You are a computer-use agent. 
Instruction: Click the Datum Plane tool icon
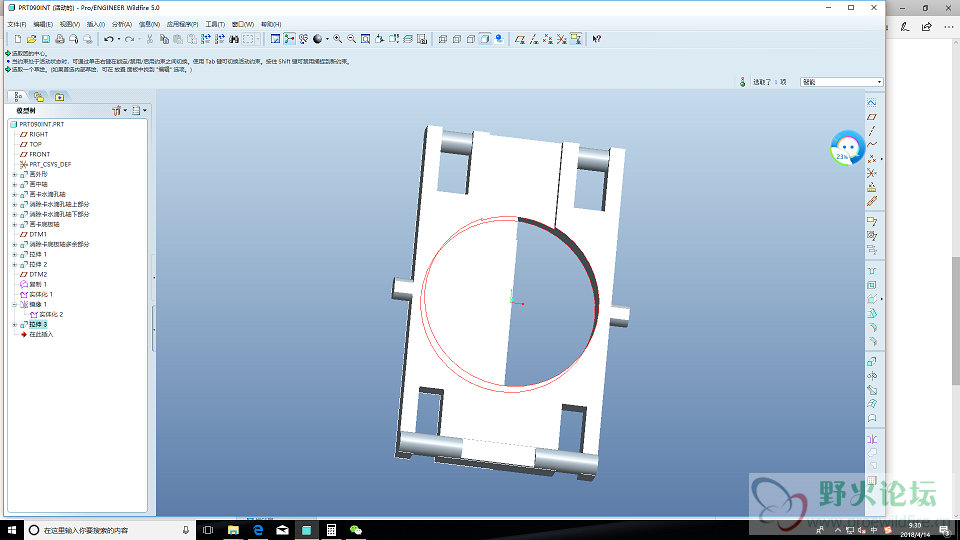pos(872,117)
